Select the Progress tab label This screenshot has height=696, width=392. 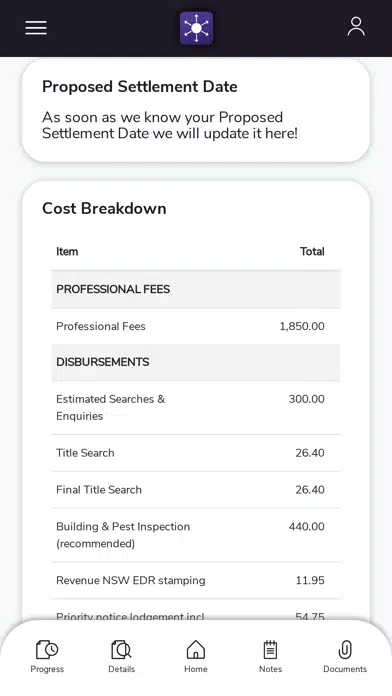coord(47,669)
